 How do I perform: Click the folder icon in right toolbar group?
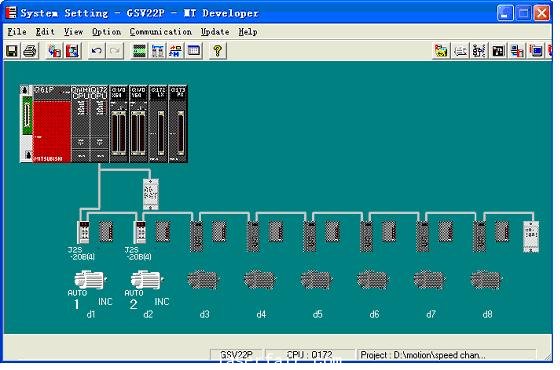[x=441, y=51]
